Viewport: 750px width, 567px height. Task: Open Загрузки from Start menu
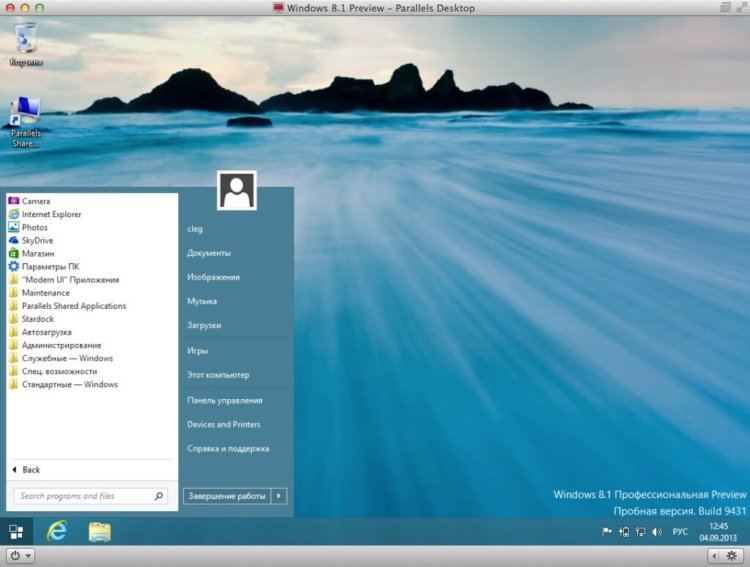coord(204,325)
